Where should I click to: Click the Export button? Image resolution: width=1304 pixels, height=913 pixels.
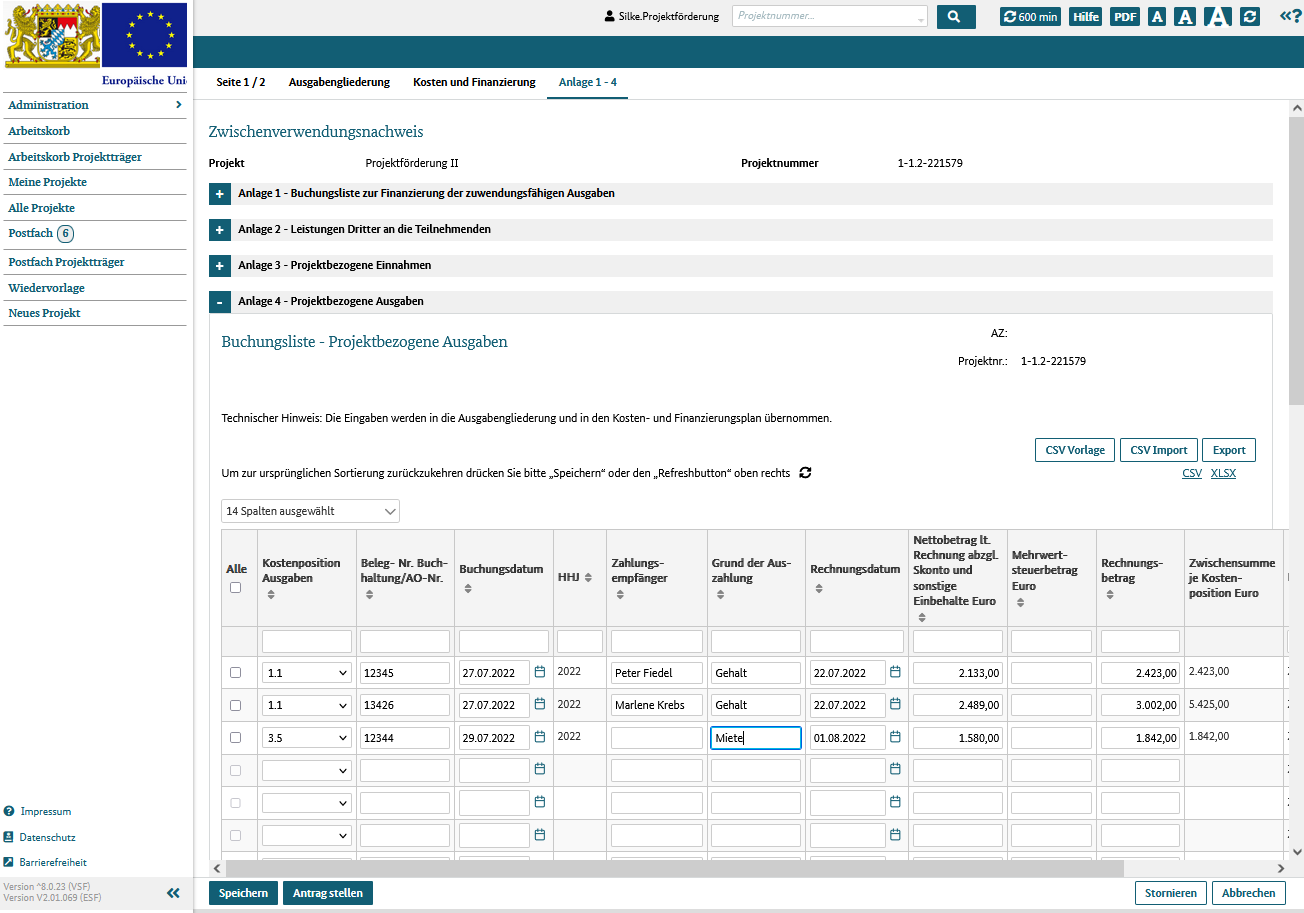(x=1229, y=450)
